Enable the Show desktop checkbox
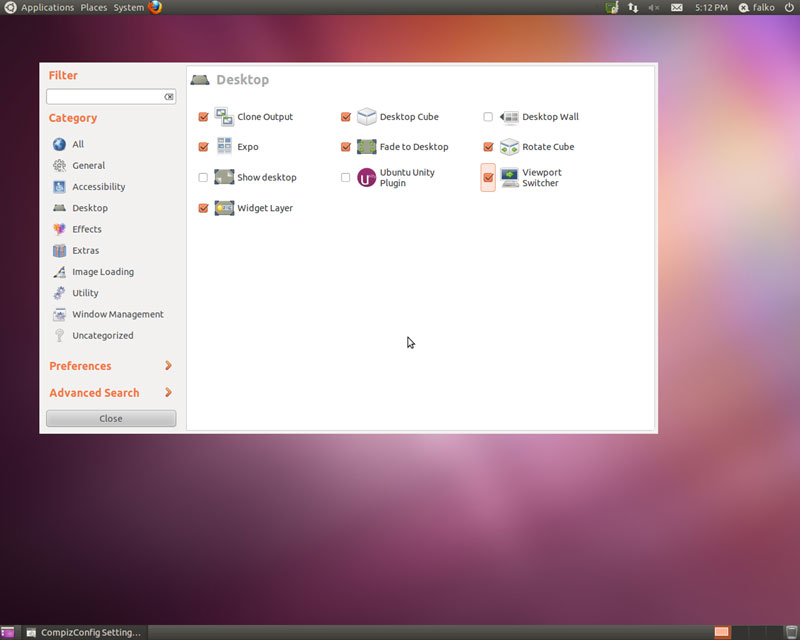Screen dimensions: 800x640 pyautogui.click(x=203, y=177)
